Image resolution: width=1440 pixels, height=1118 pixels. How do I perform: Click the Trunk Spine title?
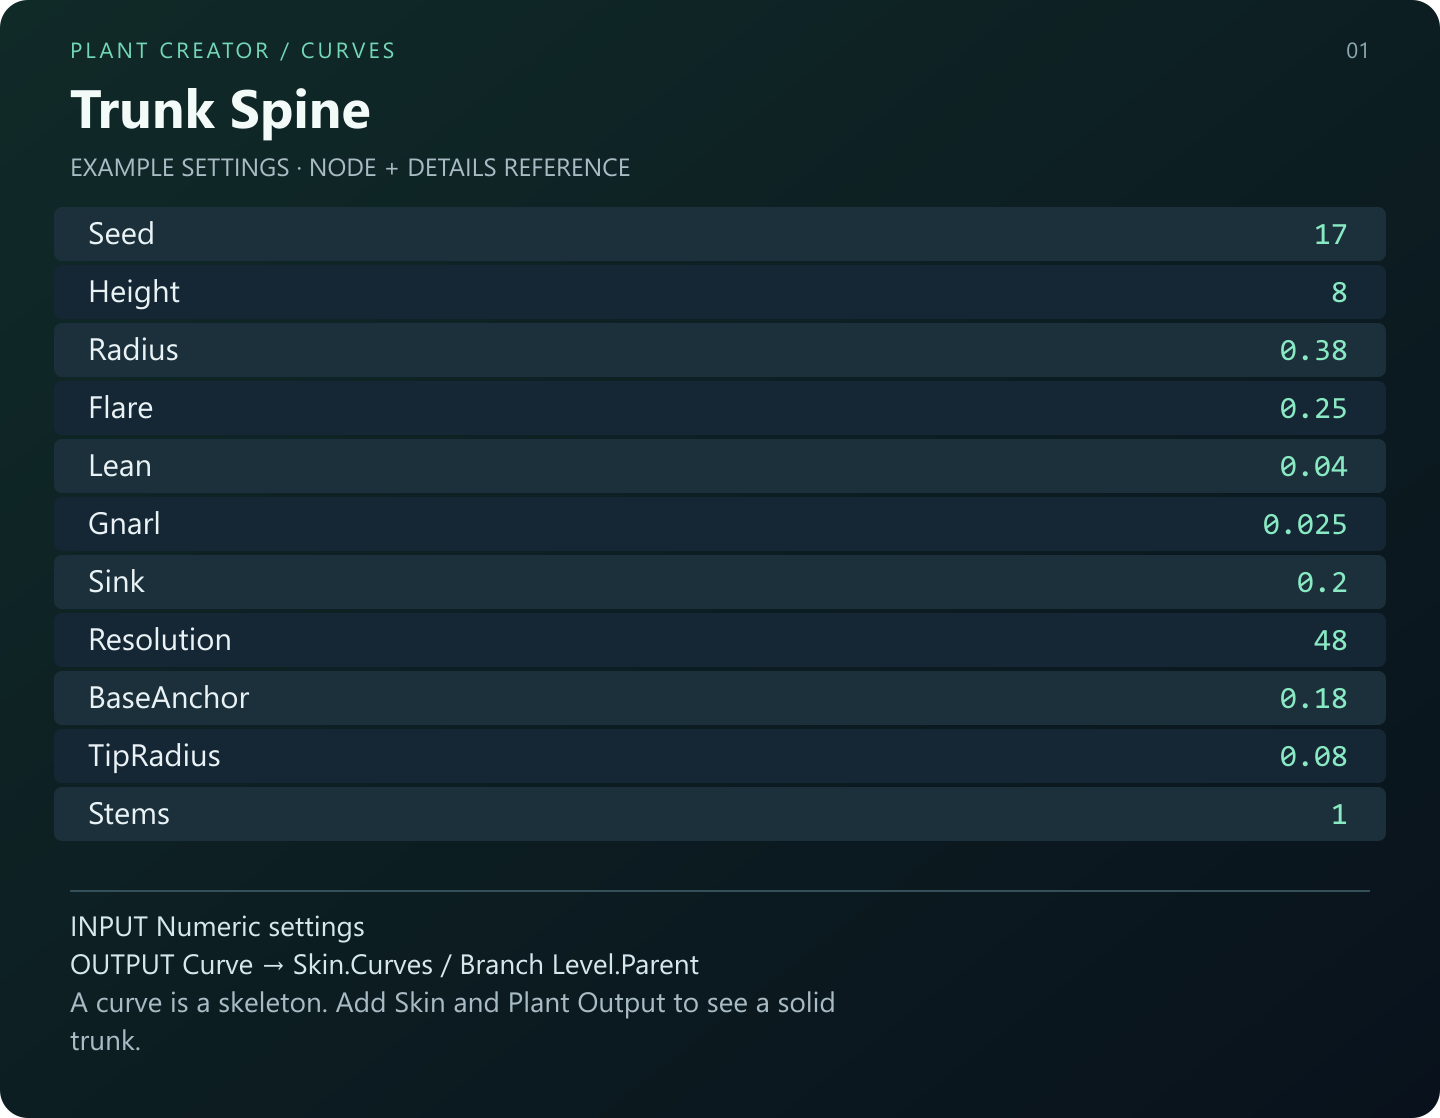(220, 110)
